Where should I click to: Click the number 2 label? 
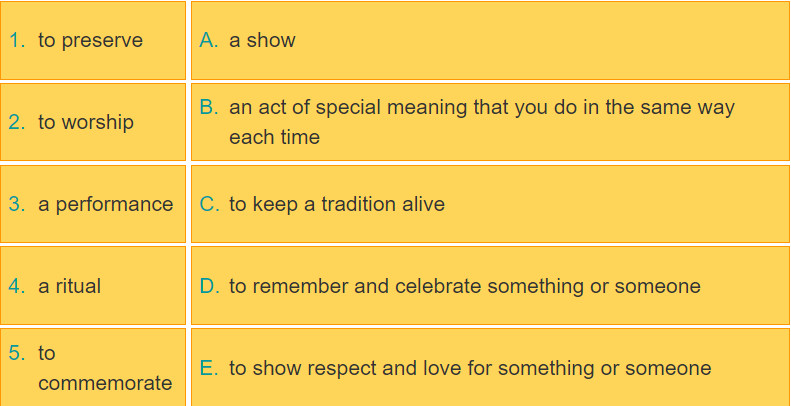(x=17, y=122)
